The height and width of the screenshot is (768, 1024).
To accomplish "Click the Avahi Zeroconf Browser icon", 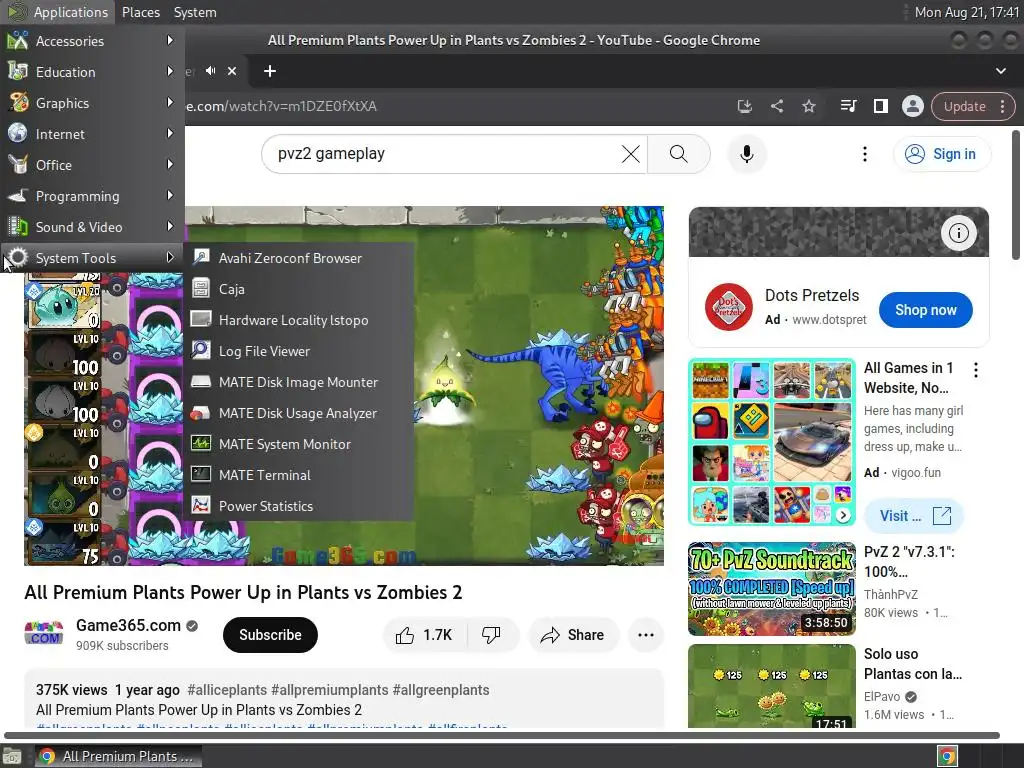I will (x=200, y=257).
